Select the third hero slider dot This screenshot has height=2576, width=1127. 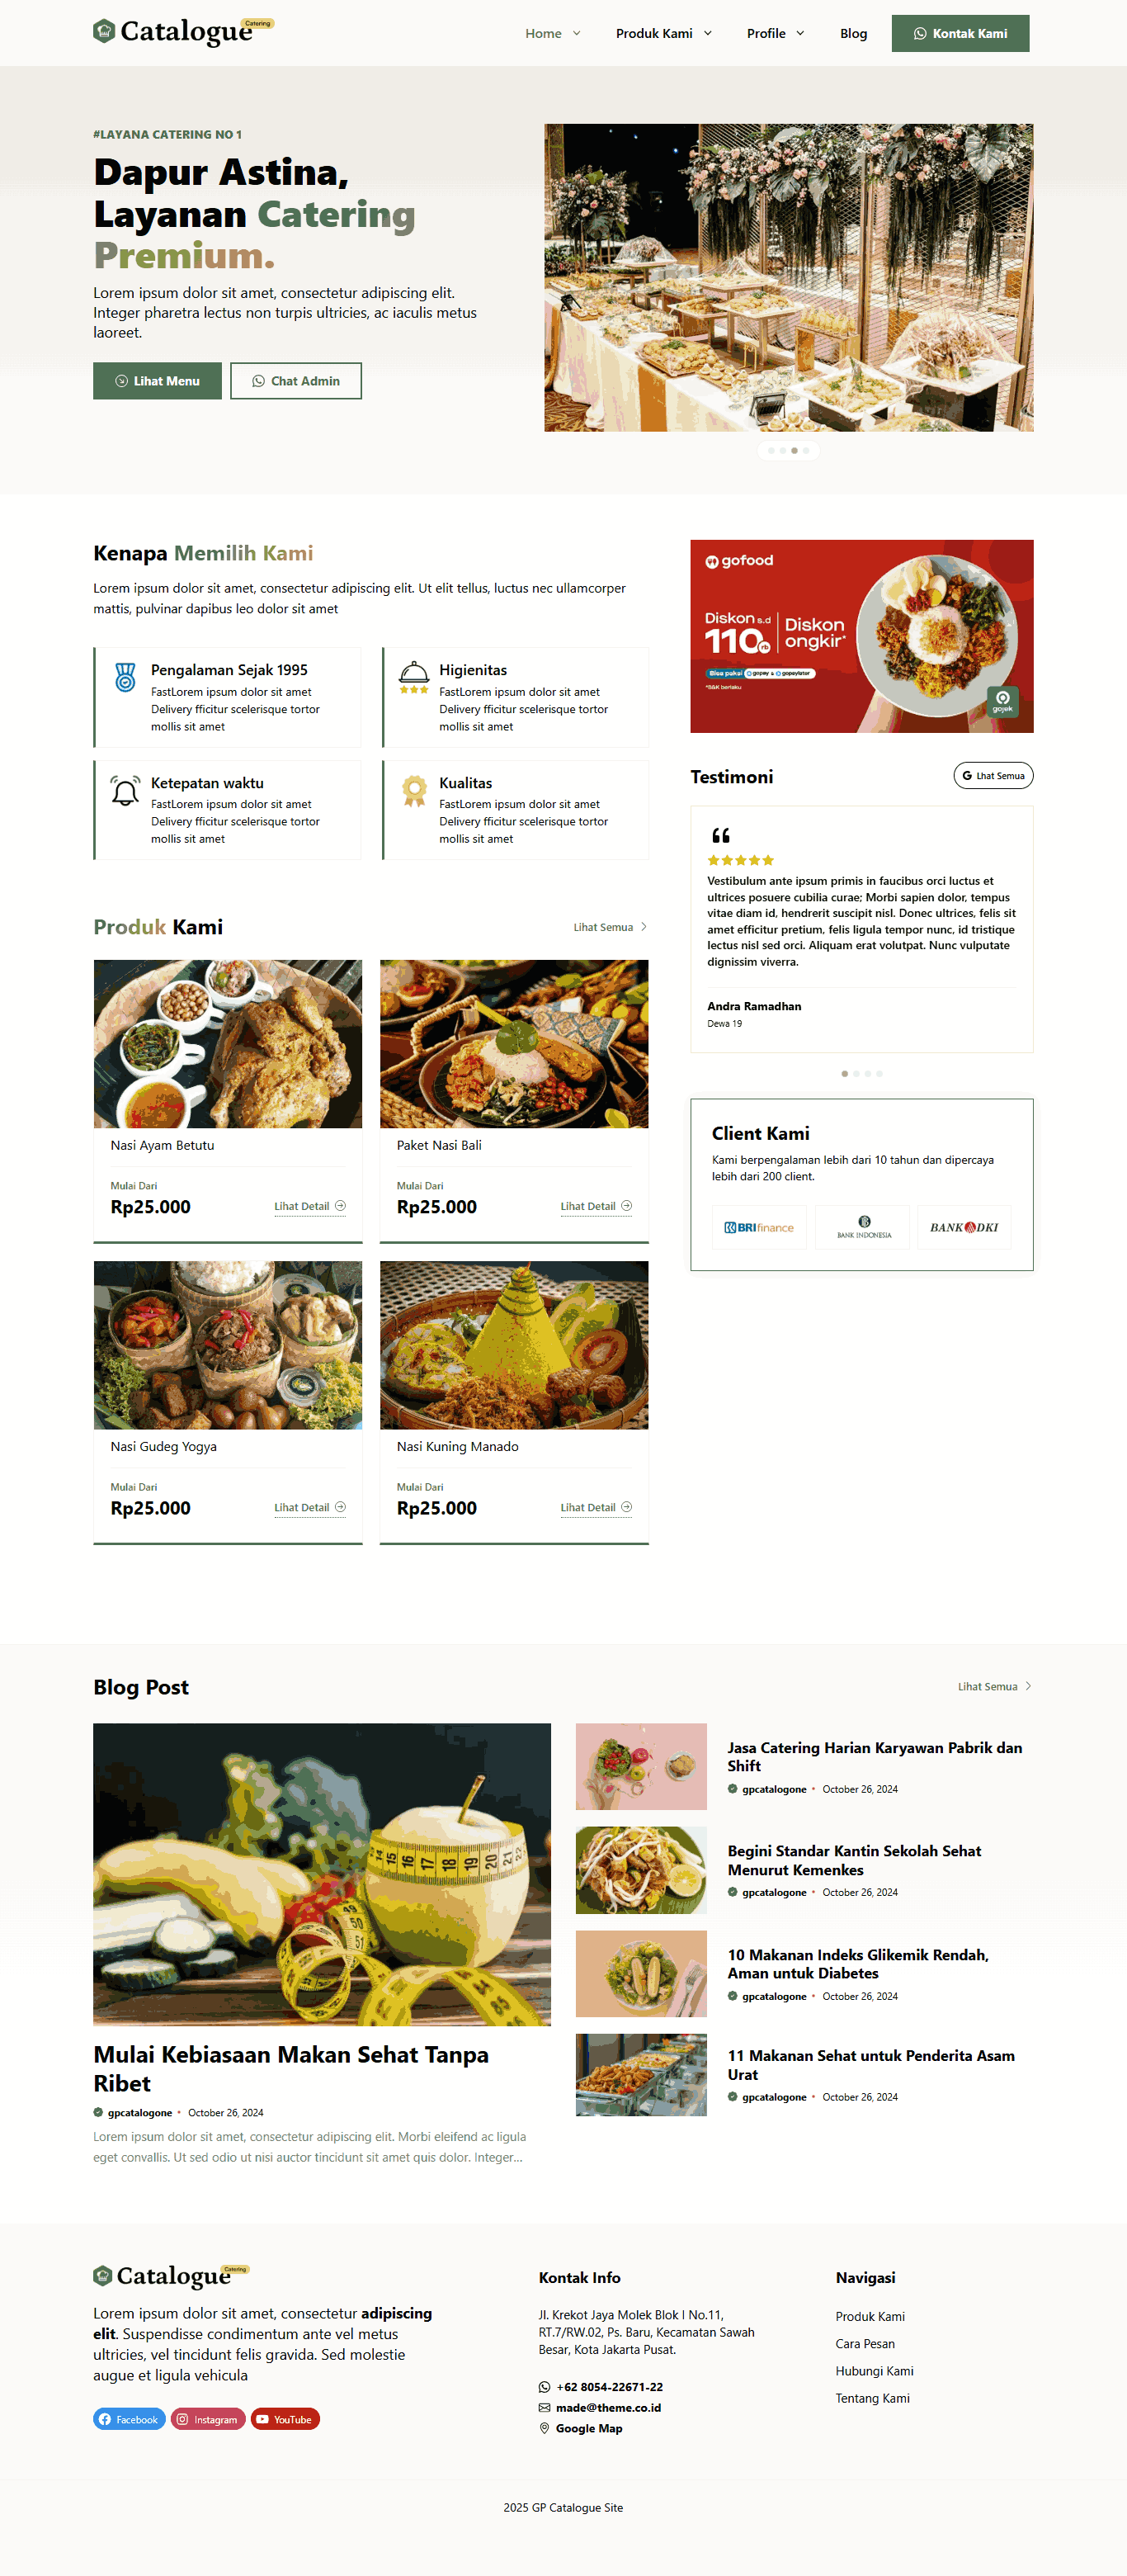[794, 450]
